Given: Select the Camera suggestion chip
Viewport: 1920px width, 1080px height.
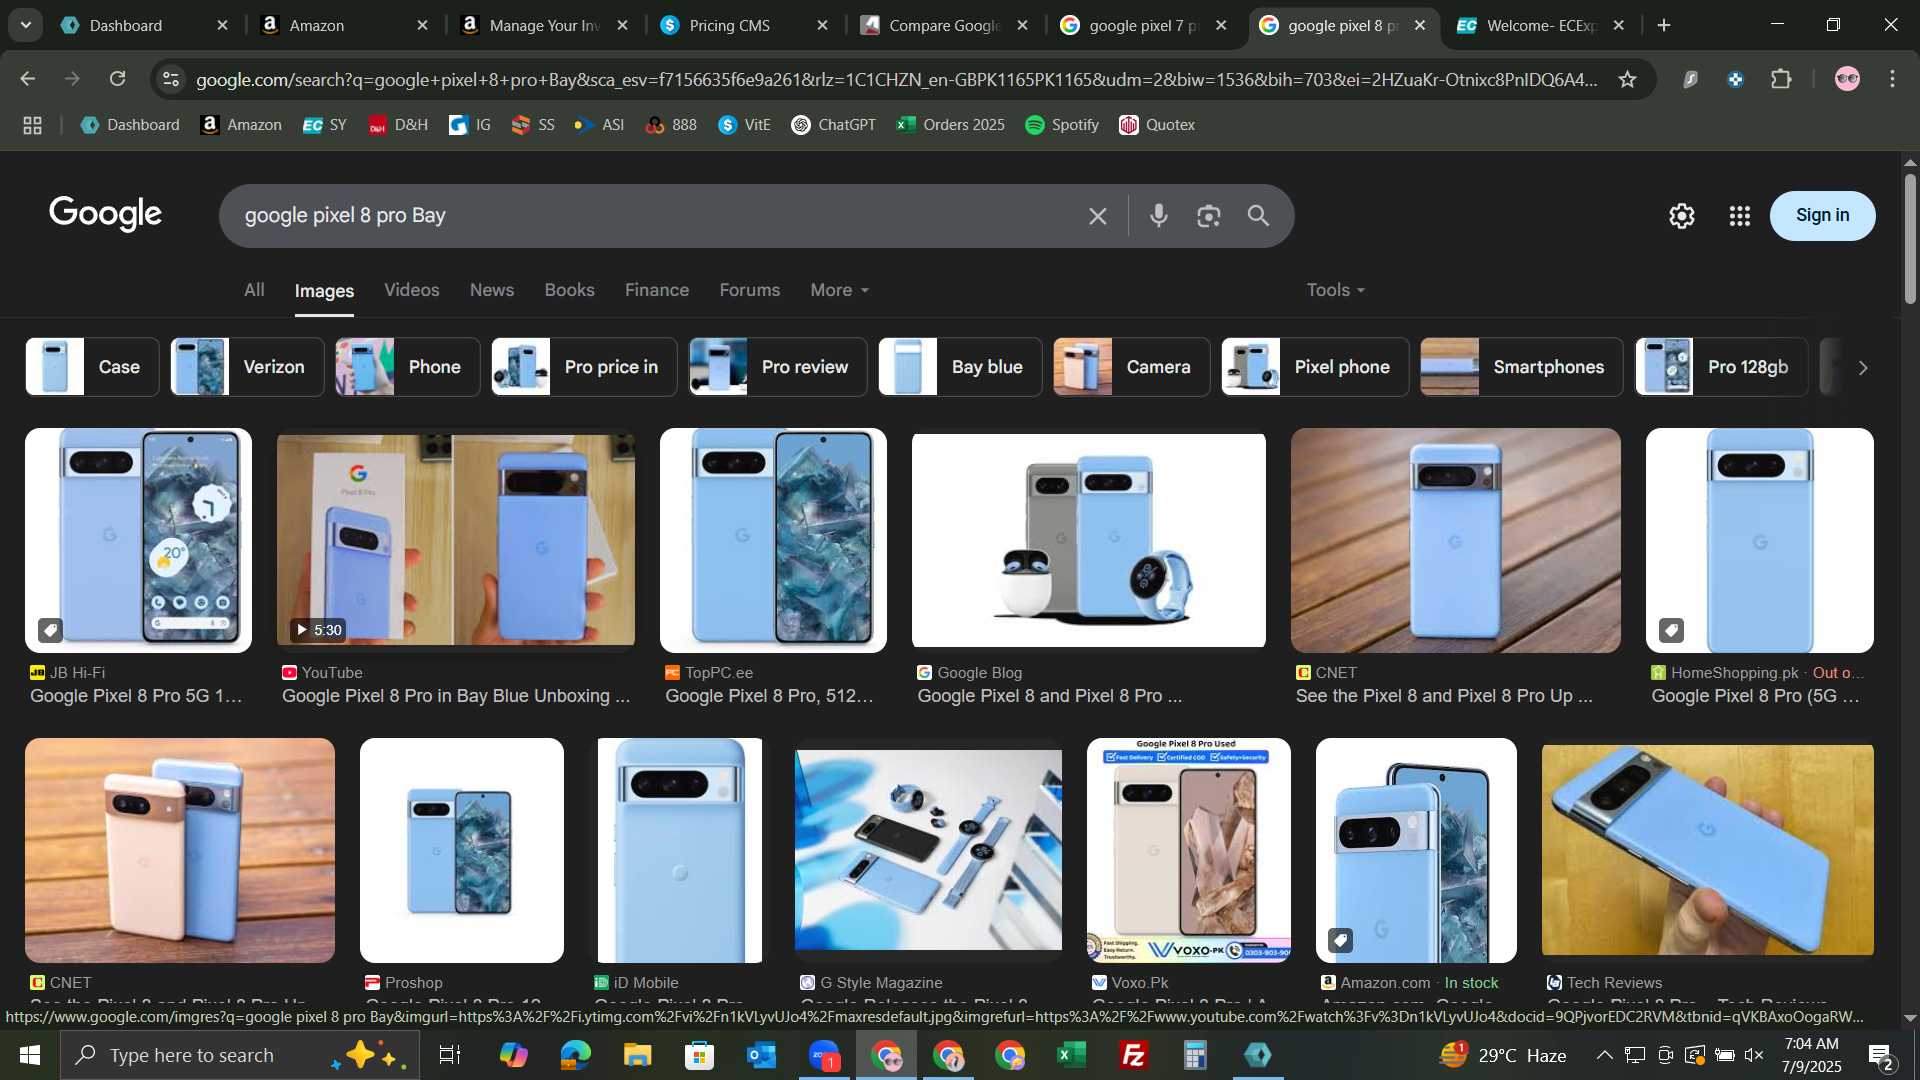Looking at the screenshot, I should pyautogui.click(x=1131, y=367).
